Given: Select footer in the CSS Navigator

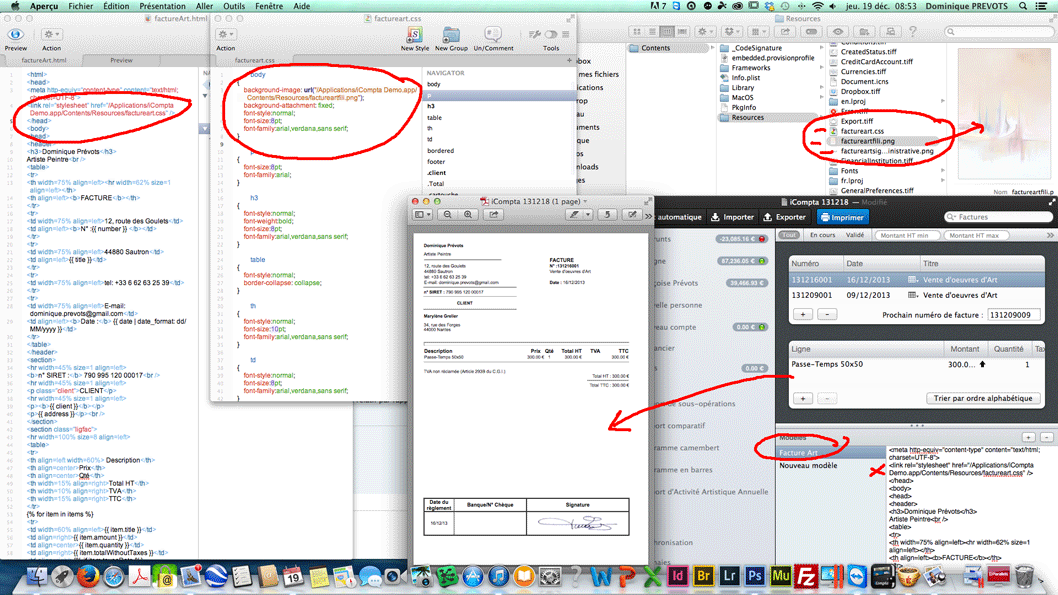Looking at the screenshot, I should (436, 161).
